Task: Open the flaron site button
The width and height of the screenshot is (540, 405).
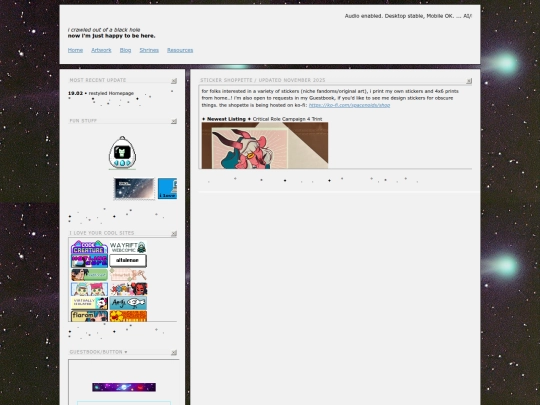Action: coord(89,316)
